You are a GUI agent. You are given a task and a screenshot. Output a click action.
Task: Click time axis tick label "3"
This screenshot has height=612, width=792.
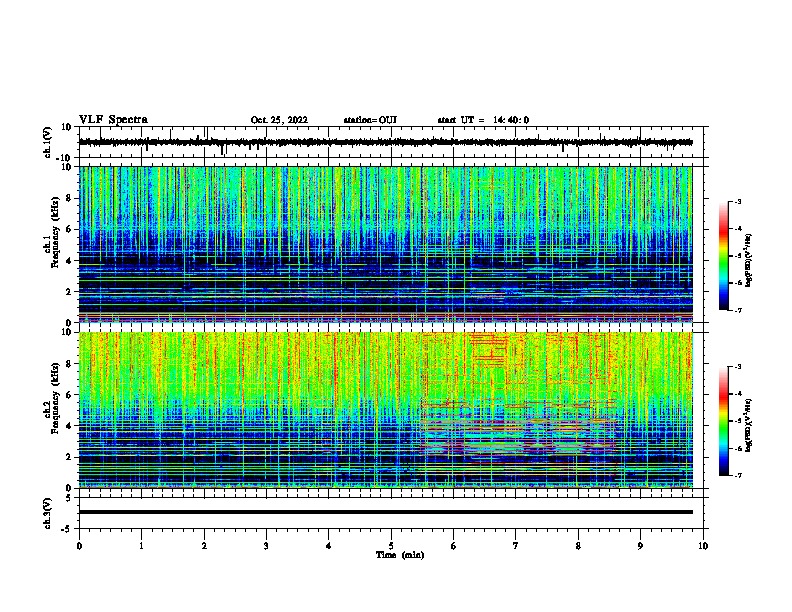[x=266, y=546]
